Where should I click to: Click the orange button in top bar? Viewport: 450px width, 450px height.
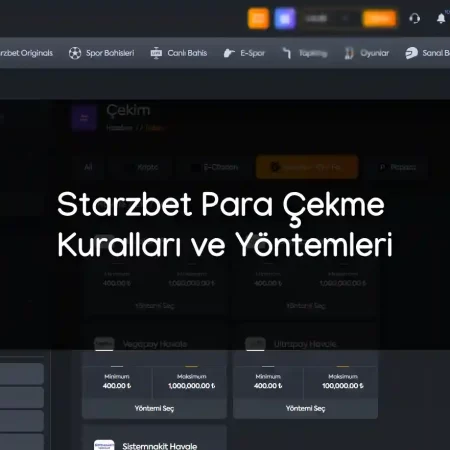coord(379,19)
